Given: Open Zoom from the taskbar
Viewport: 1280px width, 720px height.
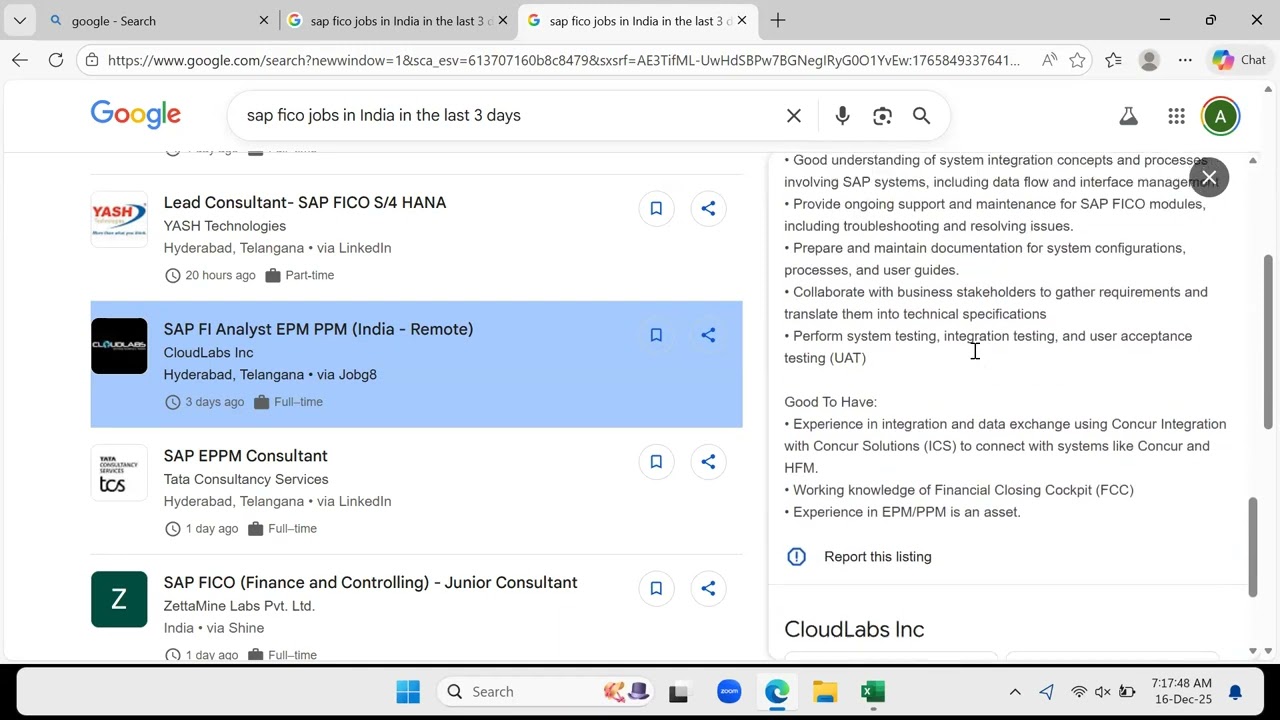Looking at the screenshot, I should (729, 691).
